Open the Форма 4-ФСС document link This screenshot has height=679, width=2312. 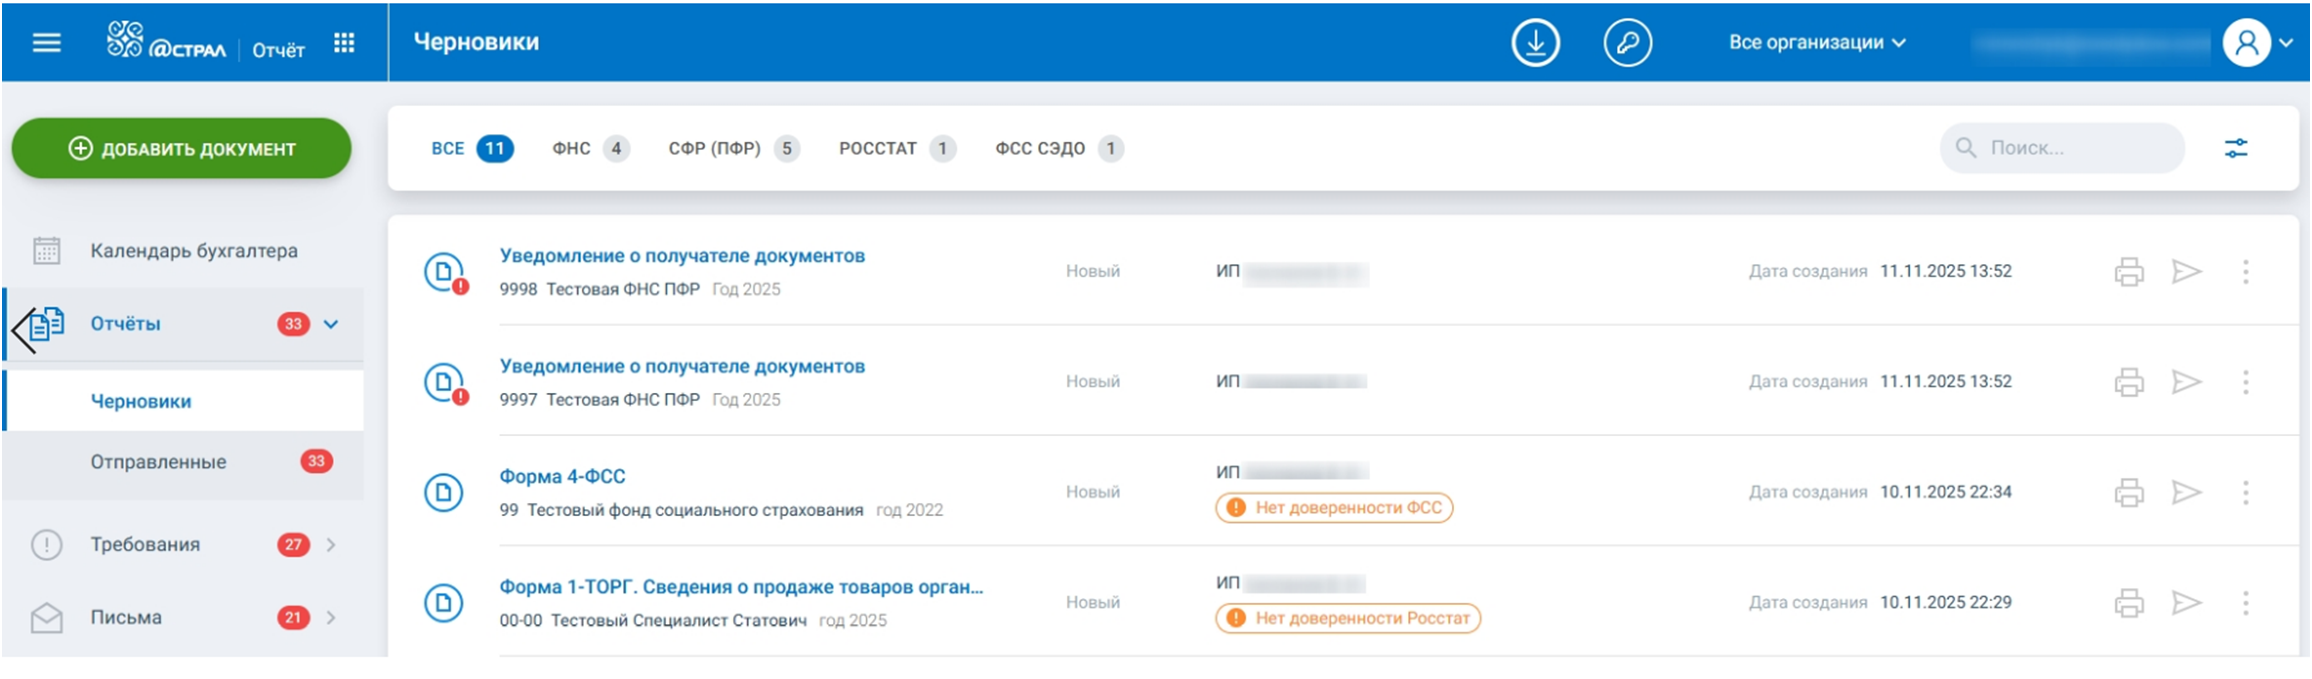562,477
